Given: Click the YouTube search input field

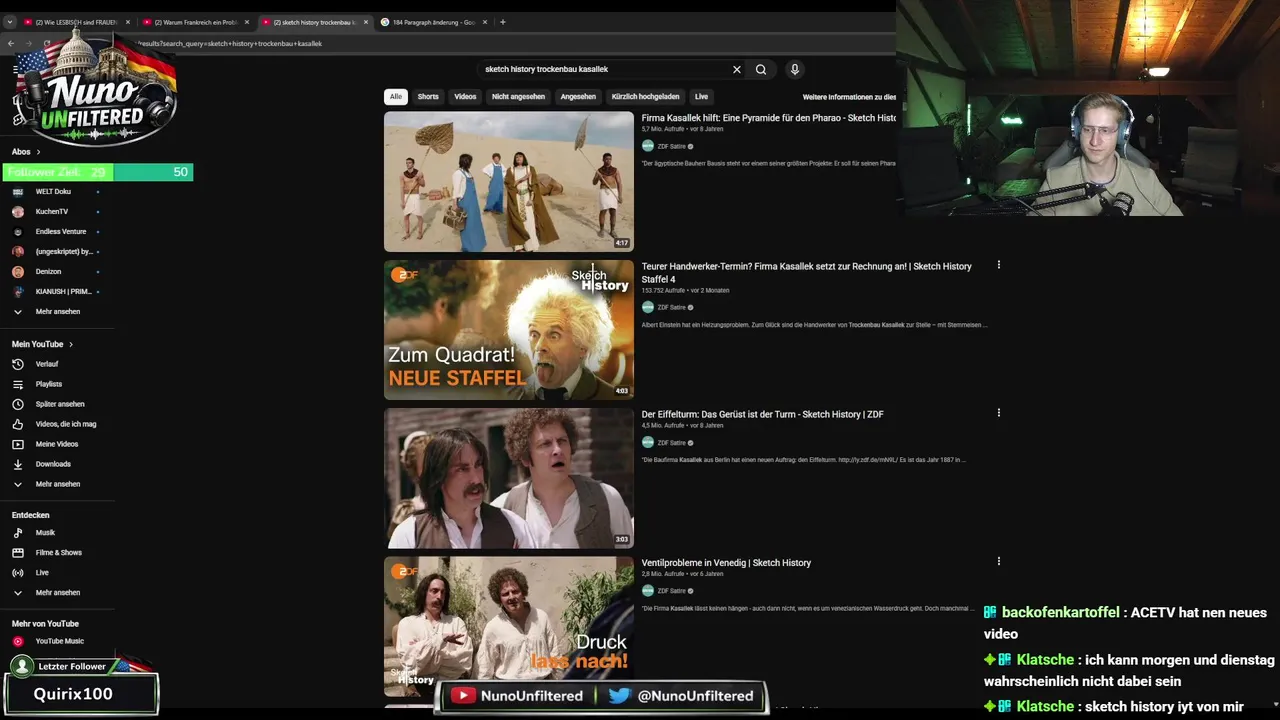Looking at the screenshot, I should tap(605, 69).
